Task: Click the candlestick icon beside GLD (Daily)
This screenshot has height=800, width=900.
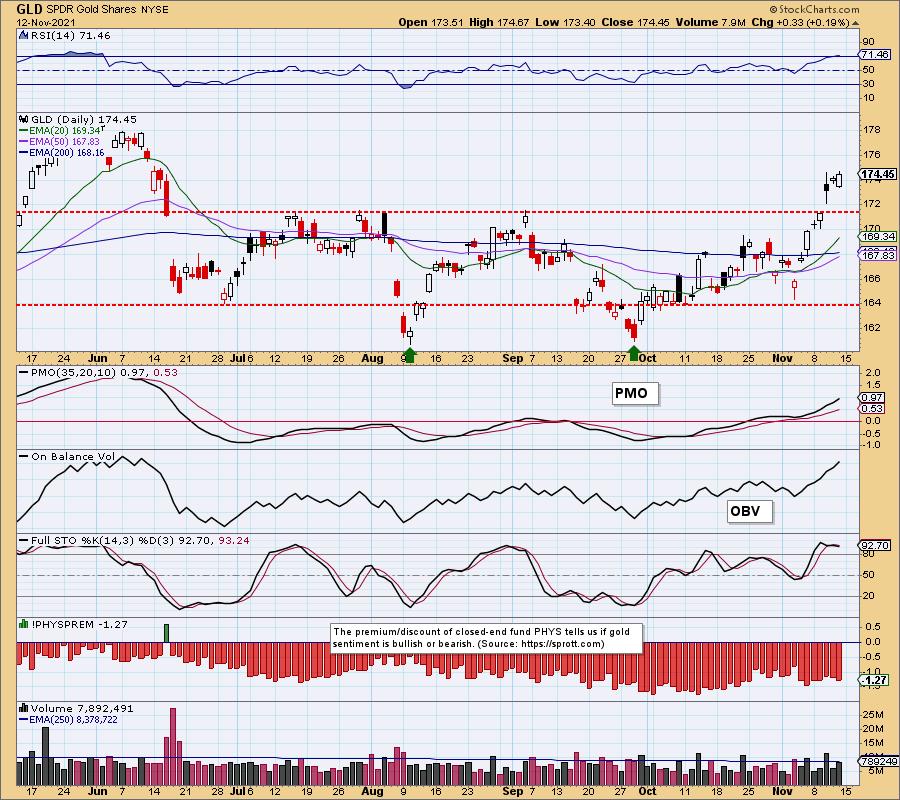Action: [24, 119]
